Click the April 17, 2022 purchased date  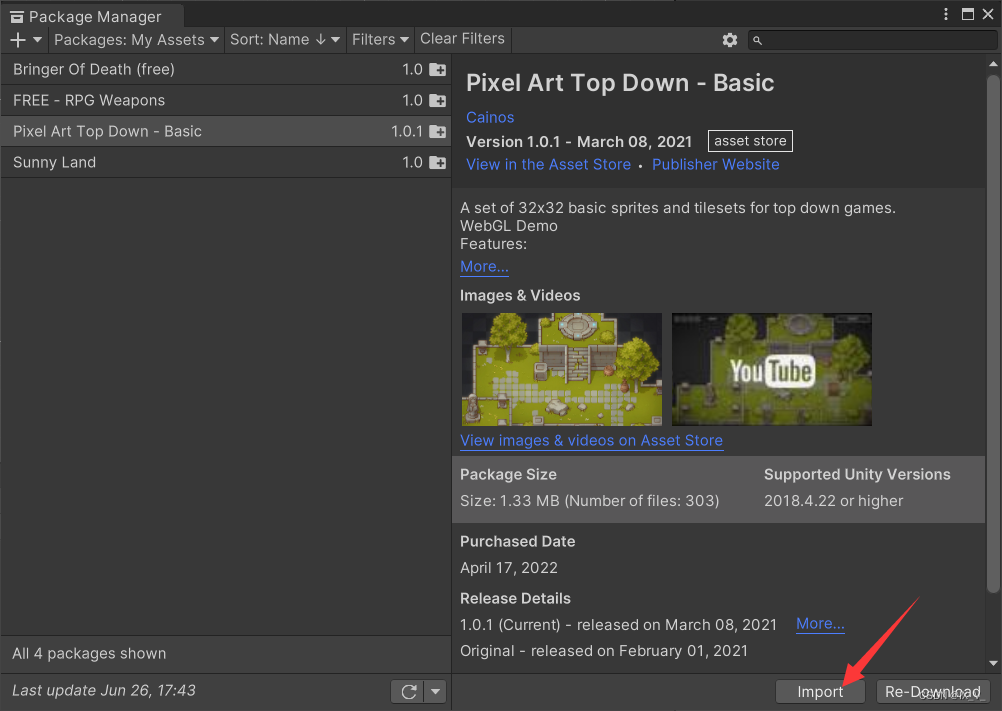point(509,568)
